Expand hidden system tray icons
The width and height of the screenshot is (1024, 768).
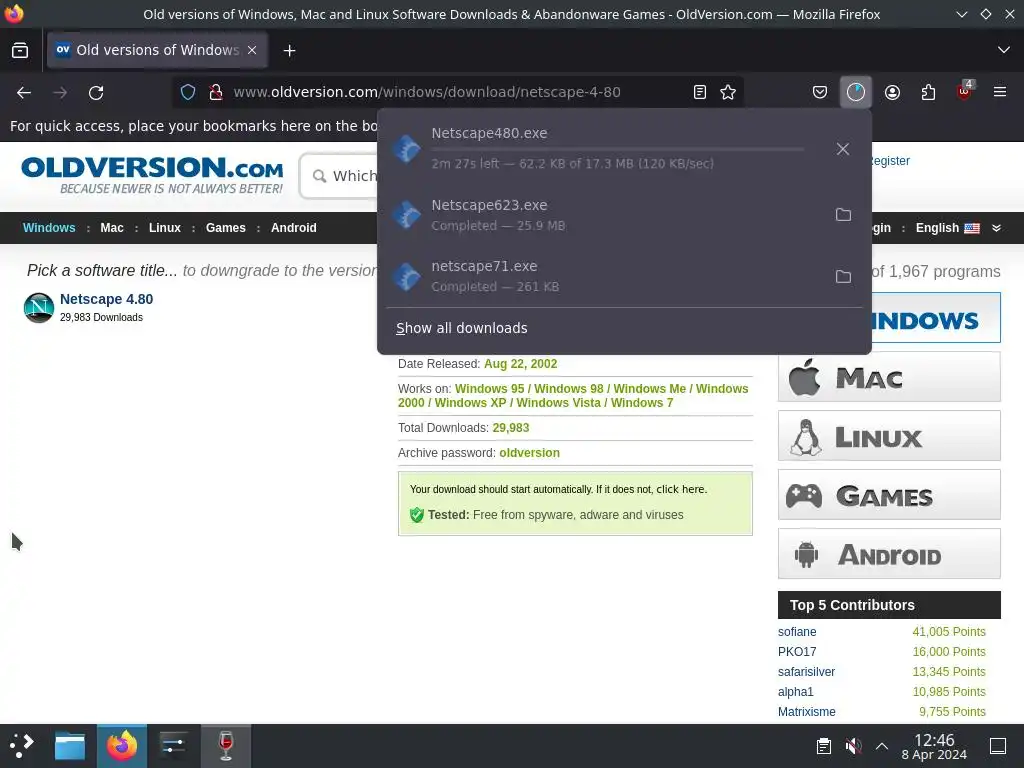882,746
